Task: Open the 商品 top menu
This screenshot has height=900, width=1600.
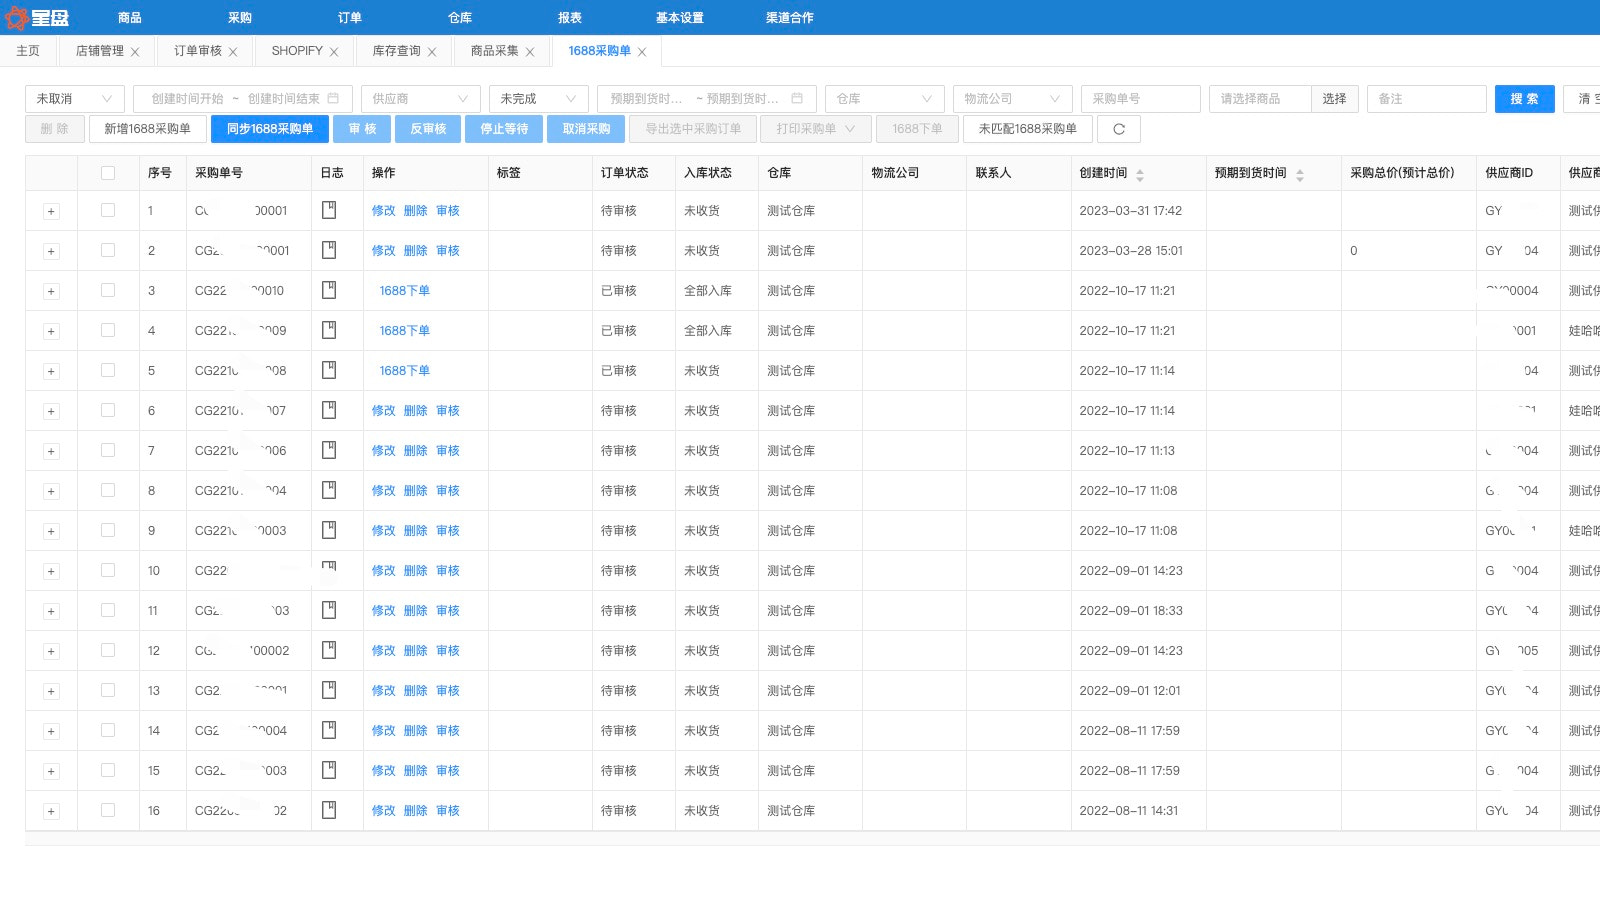Action: (130, 17)
